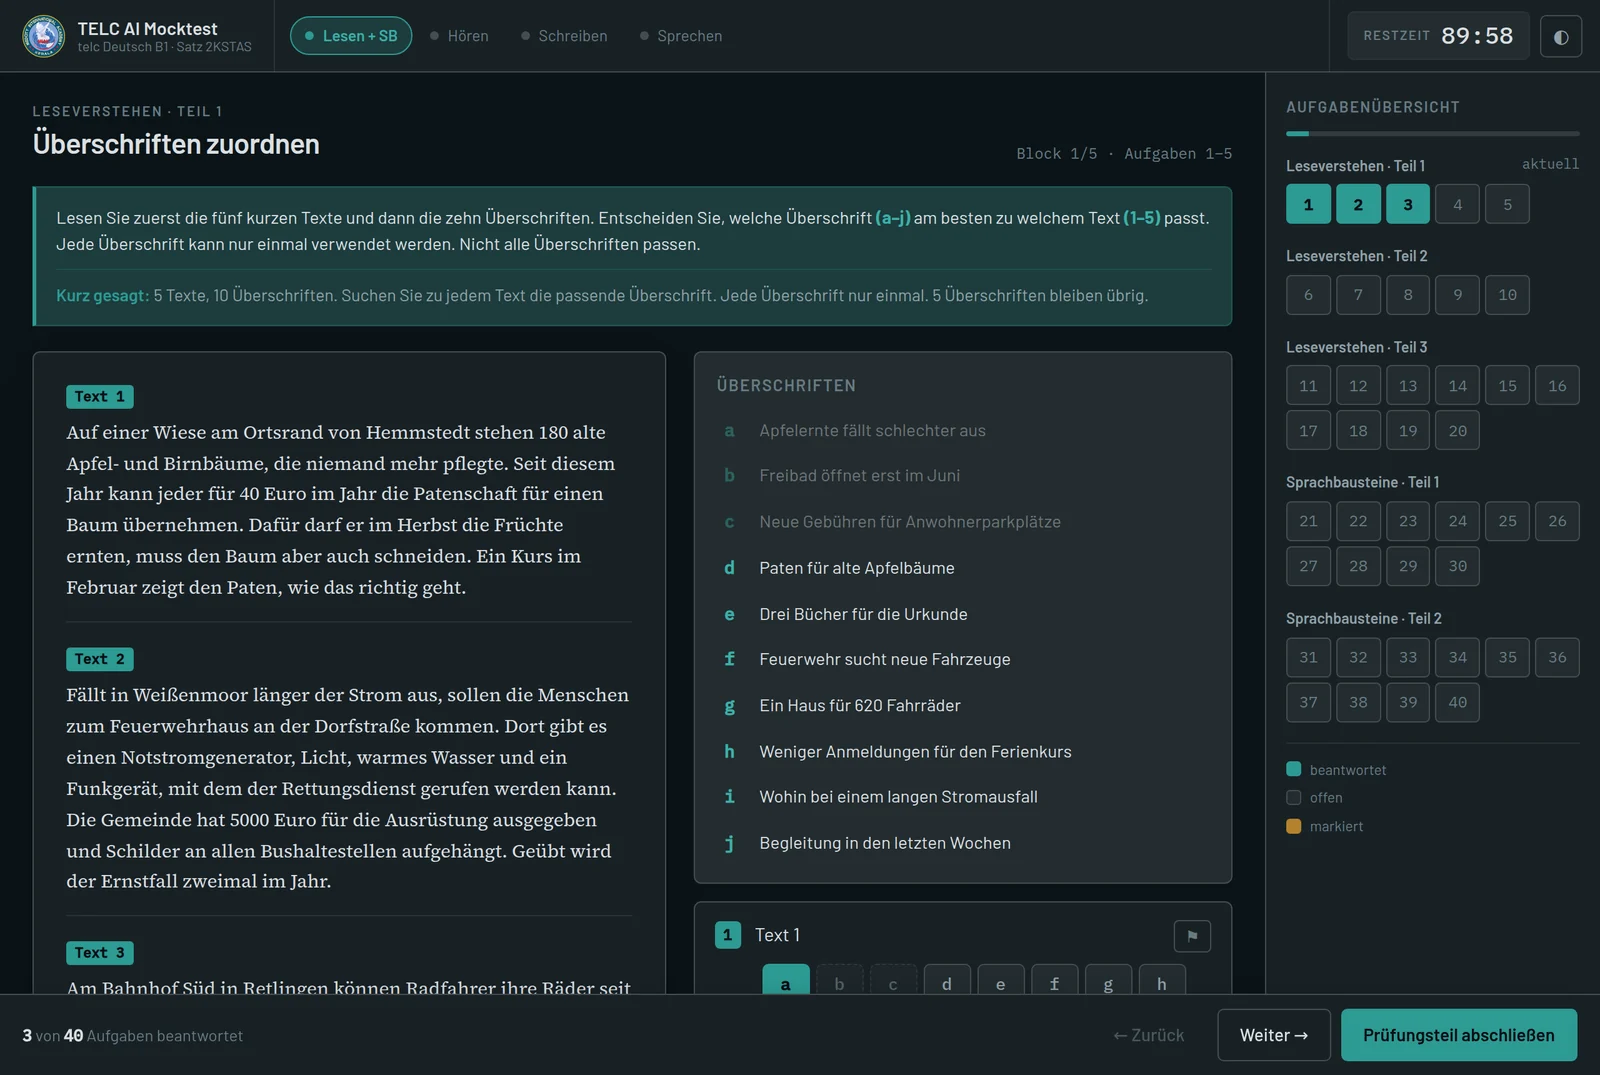Toggle the dark/light theme contrast icon
Screen dimensions: 1600x1075
[1560, 37]
